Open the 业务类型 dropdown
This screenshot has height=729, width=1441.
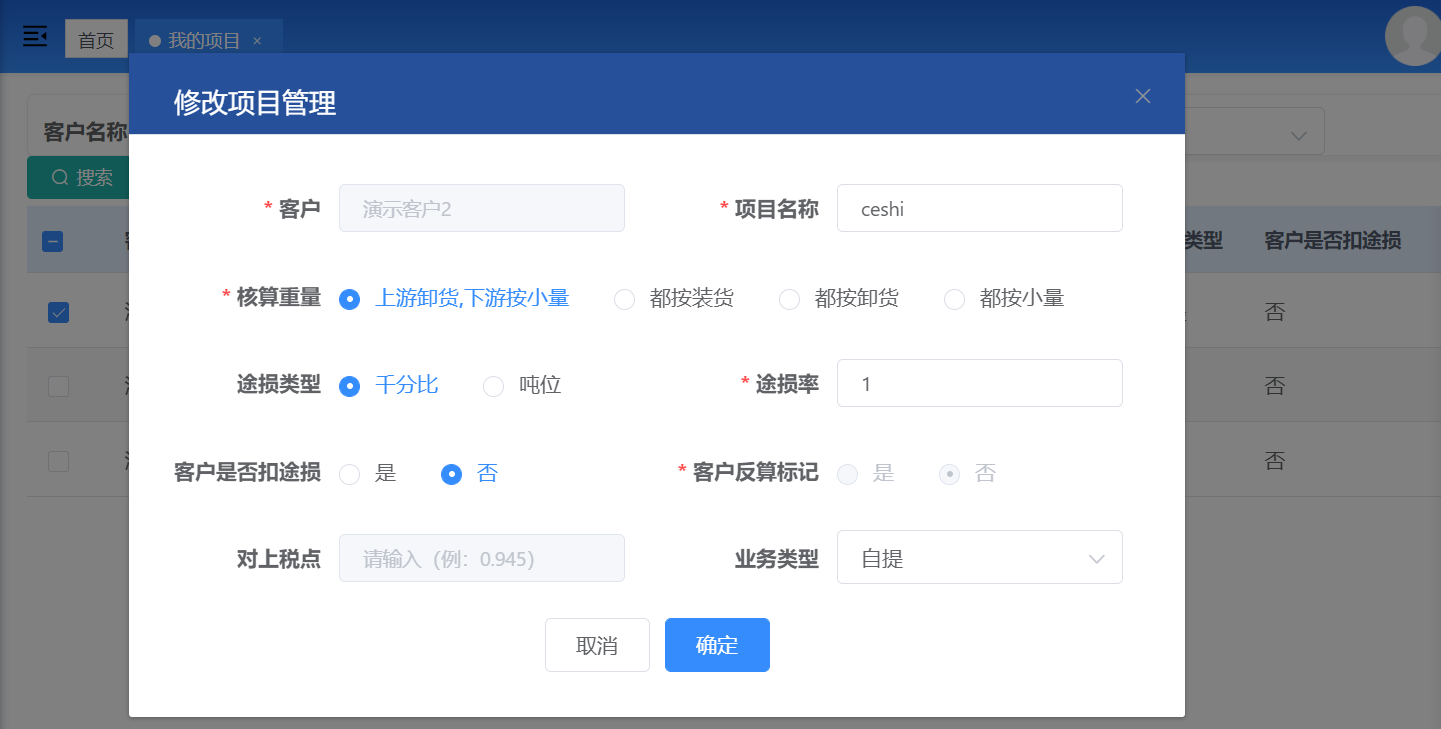(x=979, y=557)
